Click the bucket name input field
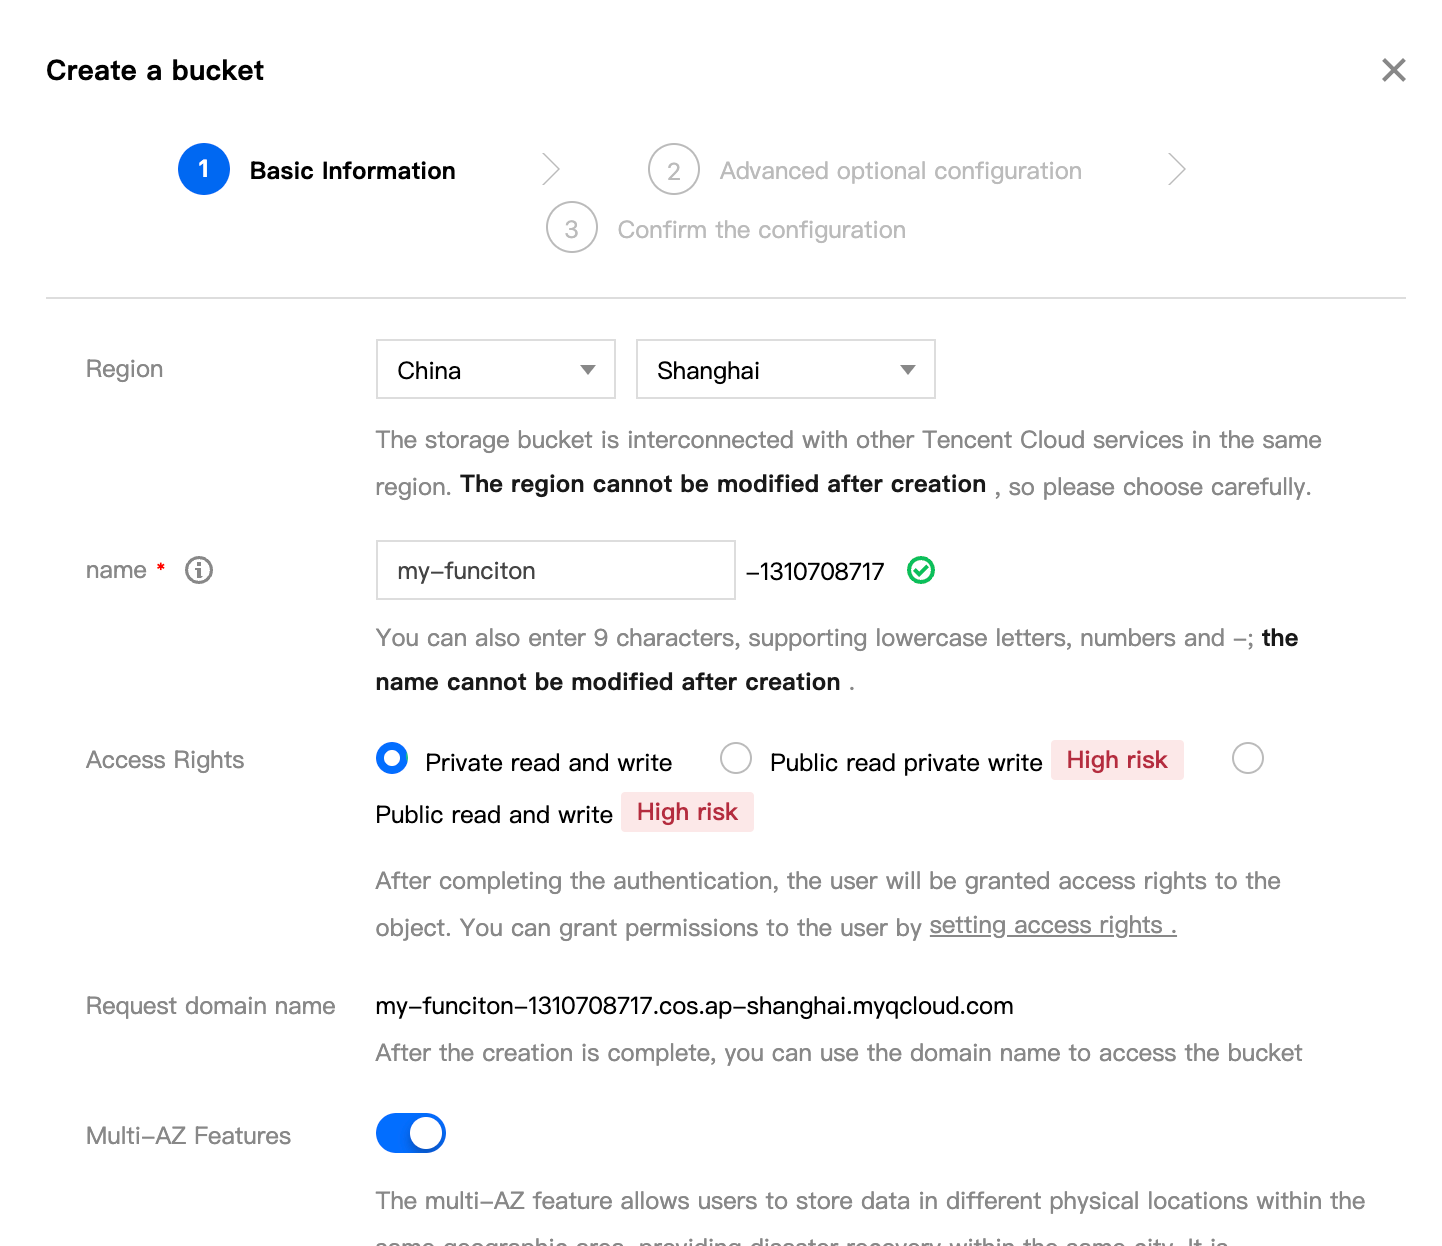This screenshot has height=1246, width=1442. coord(555,570)
